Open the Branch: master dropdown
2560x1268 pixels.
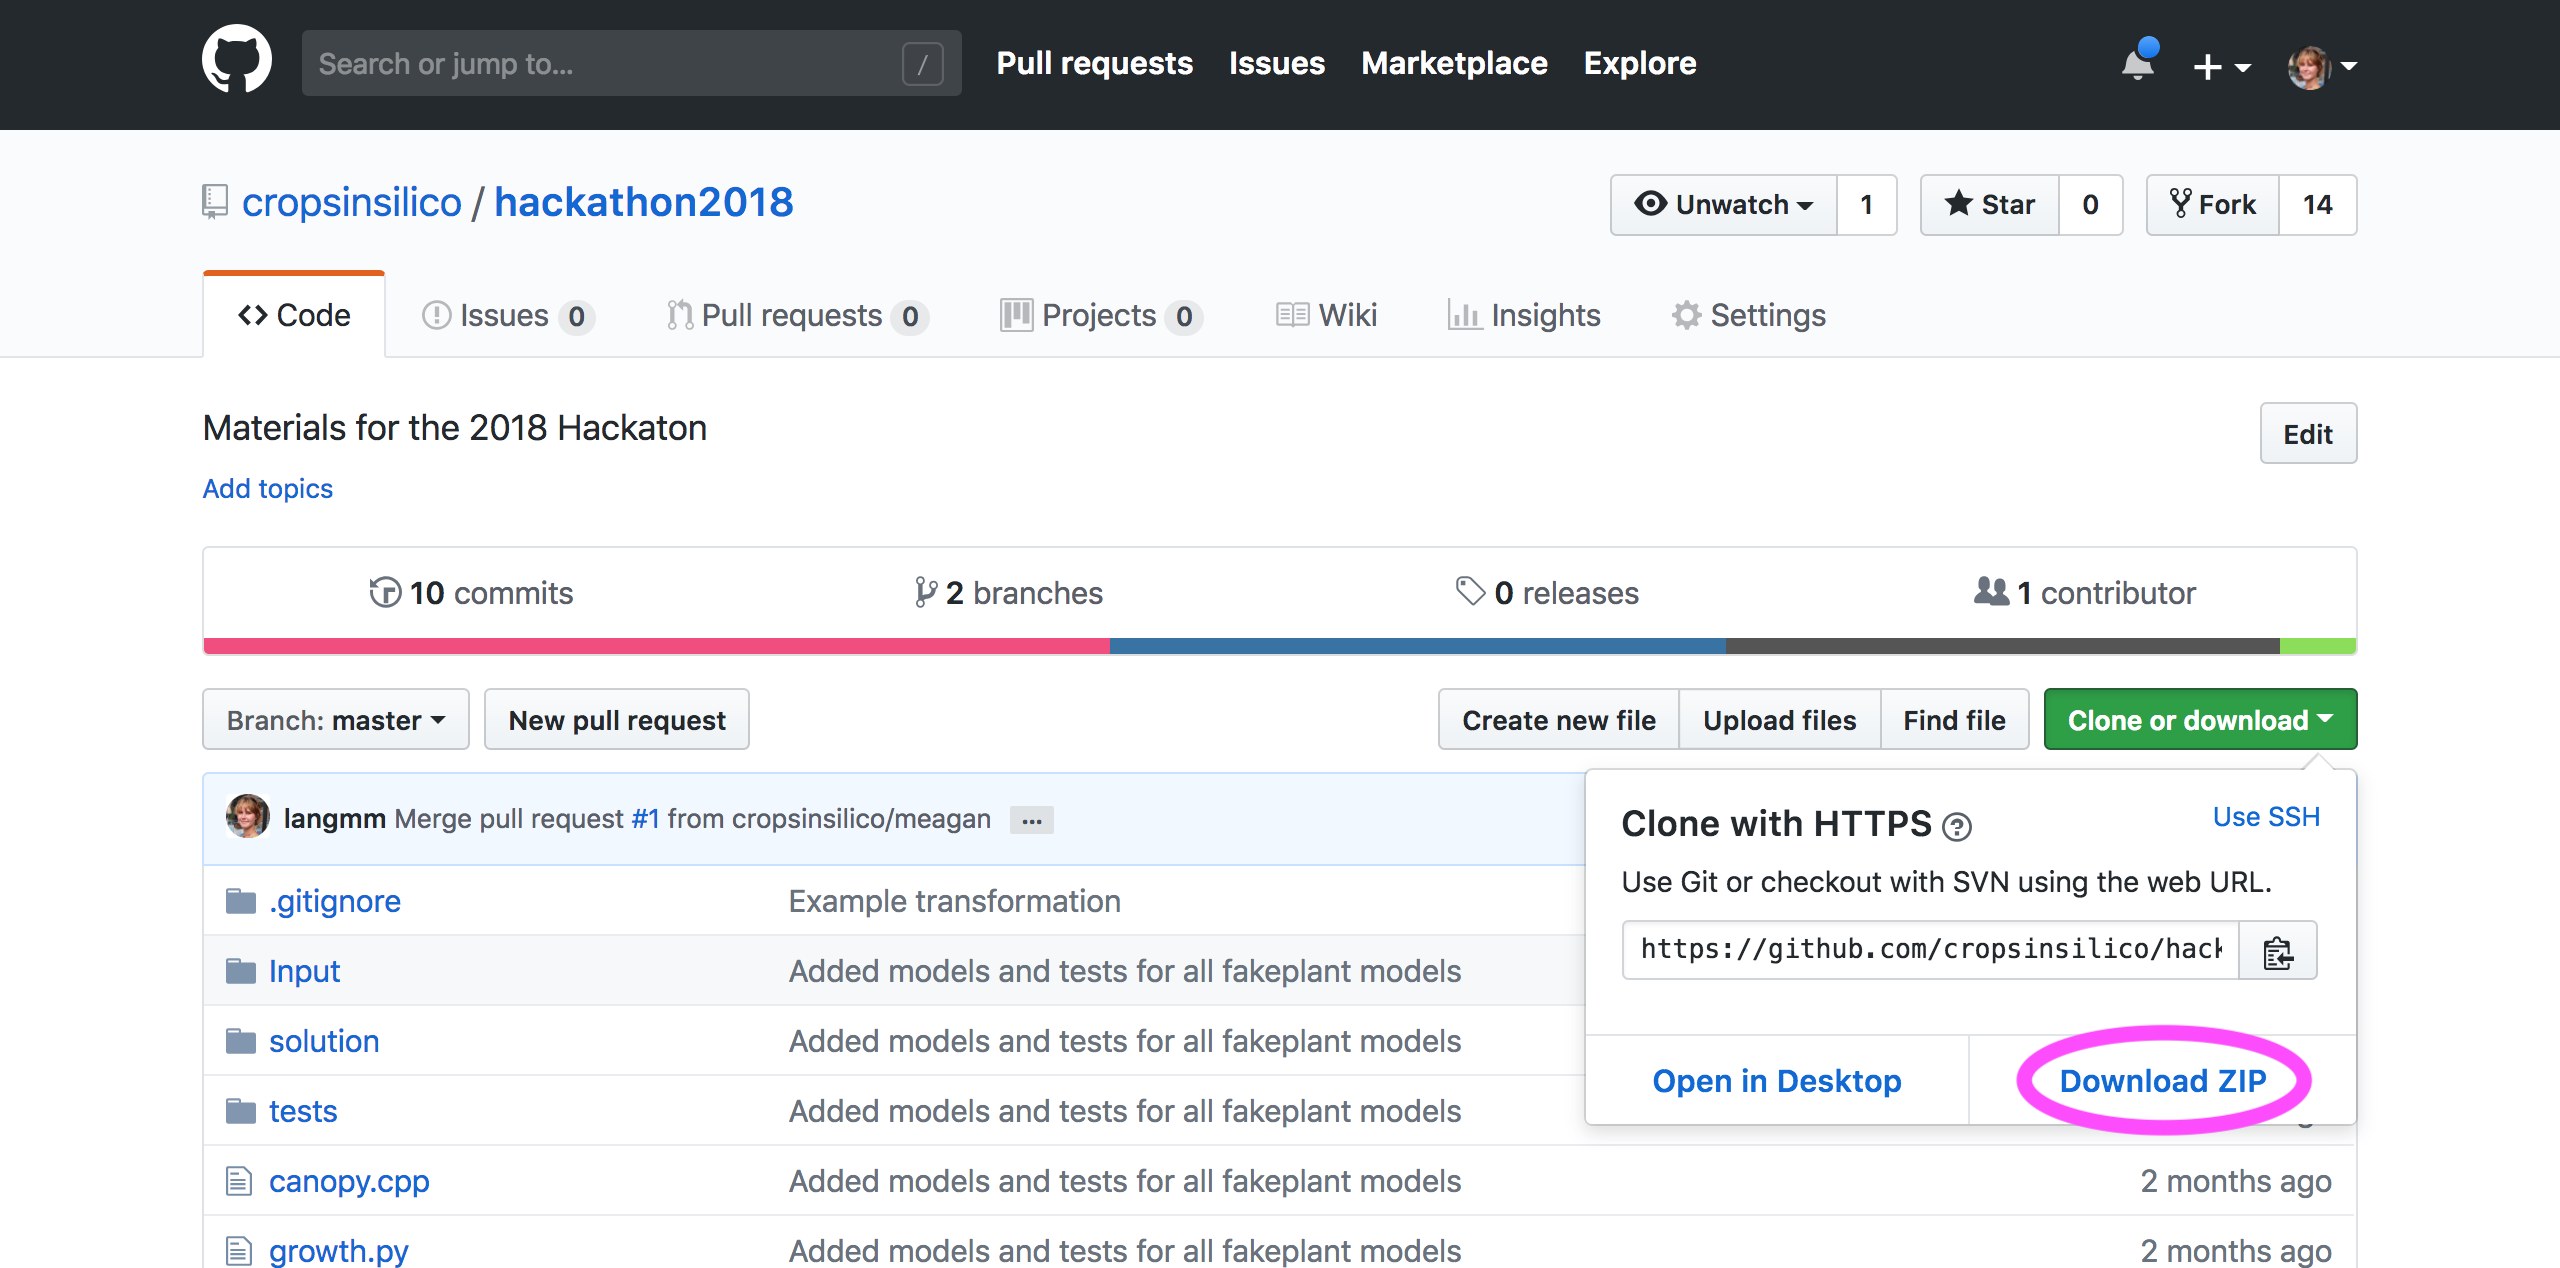coord(336,719)
